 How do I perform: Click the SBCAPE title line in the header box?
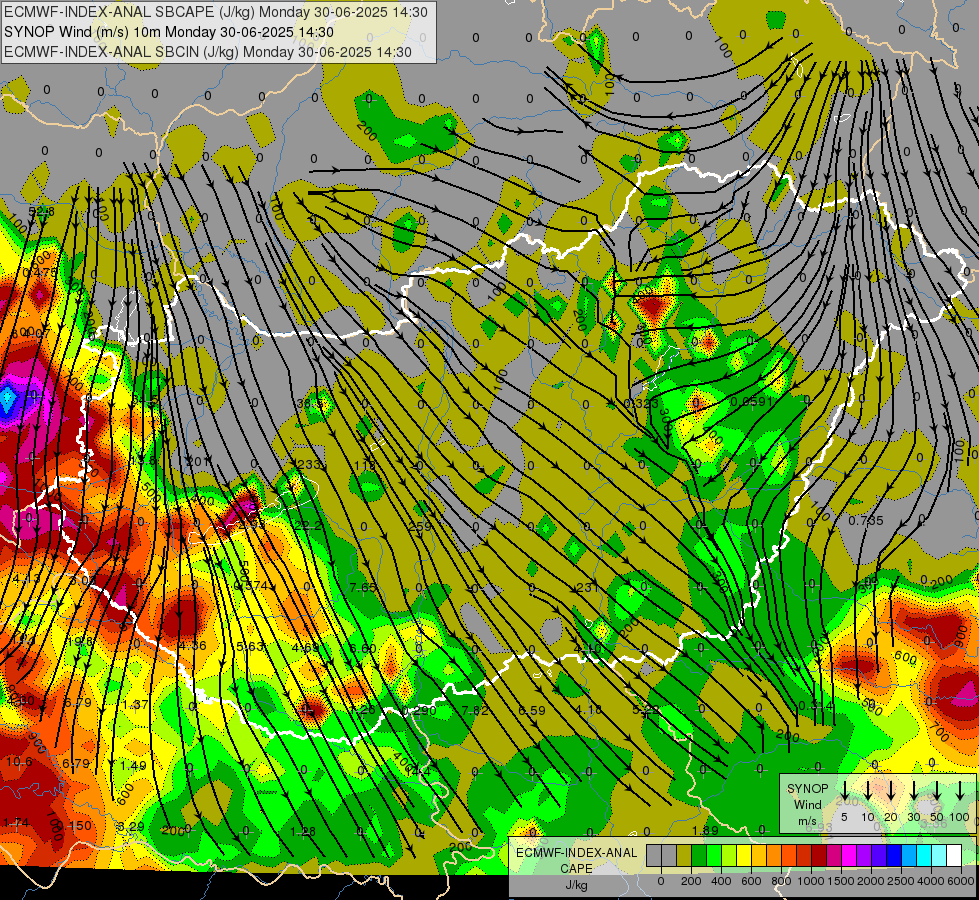pyautogui.click(x=216, y=12)
